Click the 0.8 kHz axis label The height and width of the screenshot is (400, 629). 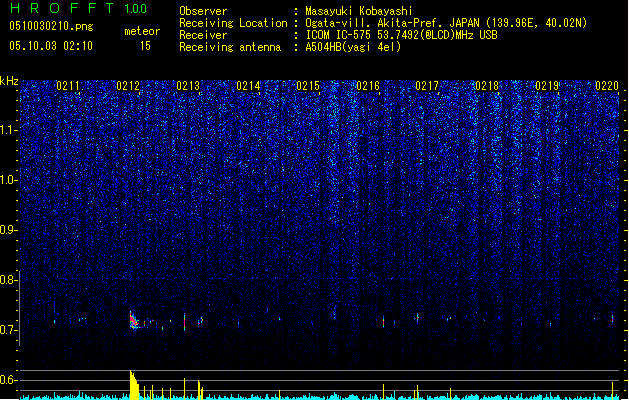[x=8, y=280]
